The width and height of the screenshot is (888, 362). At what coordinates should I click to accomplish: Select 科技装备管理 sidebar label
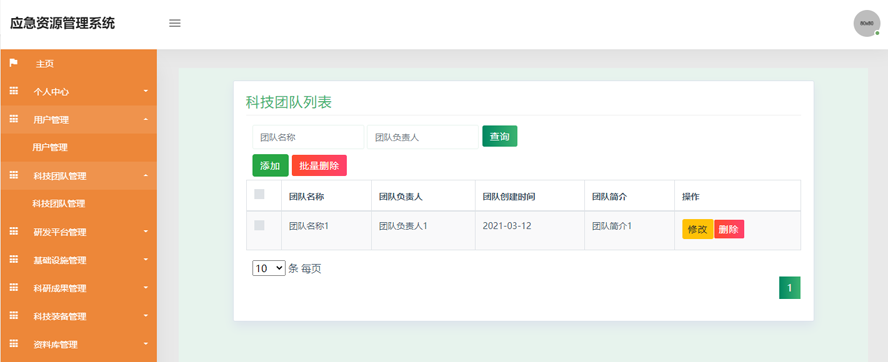60,316
